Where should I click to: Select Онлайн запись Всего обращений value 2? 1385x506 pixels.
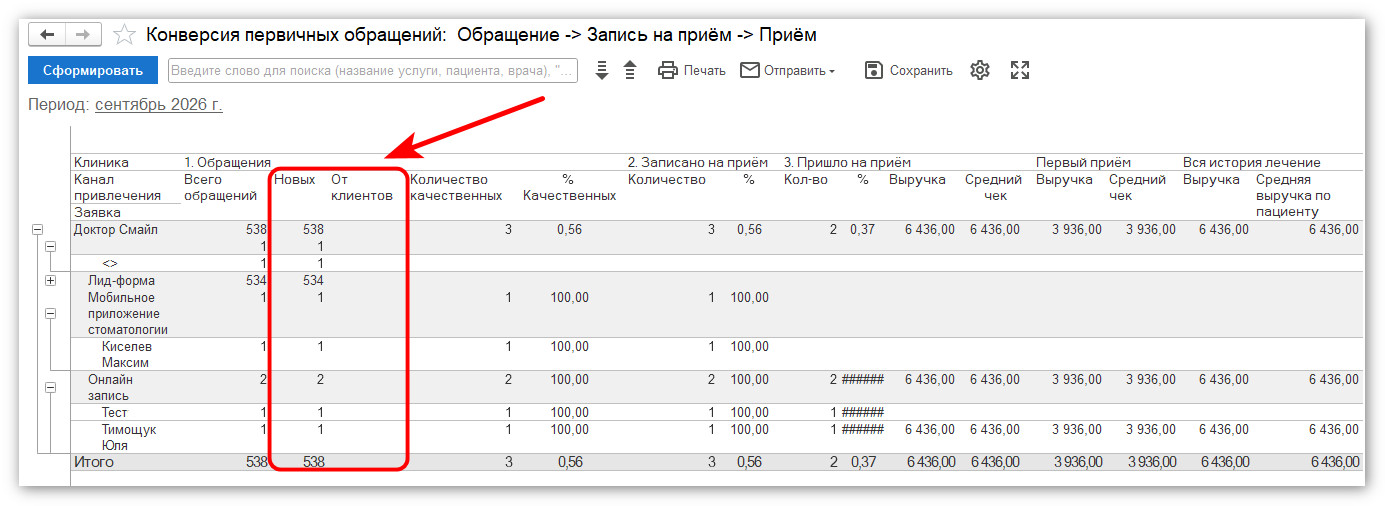263,380
